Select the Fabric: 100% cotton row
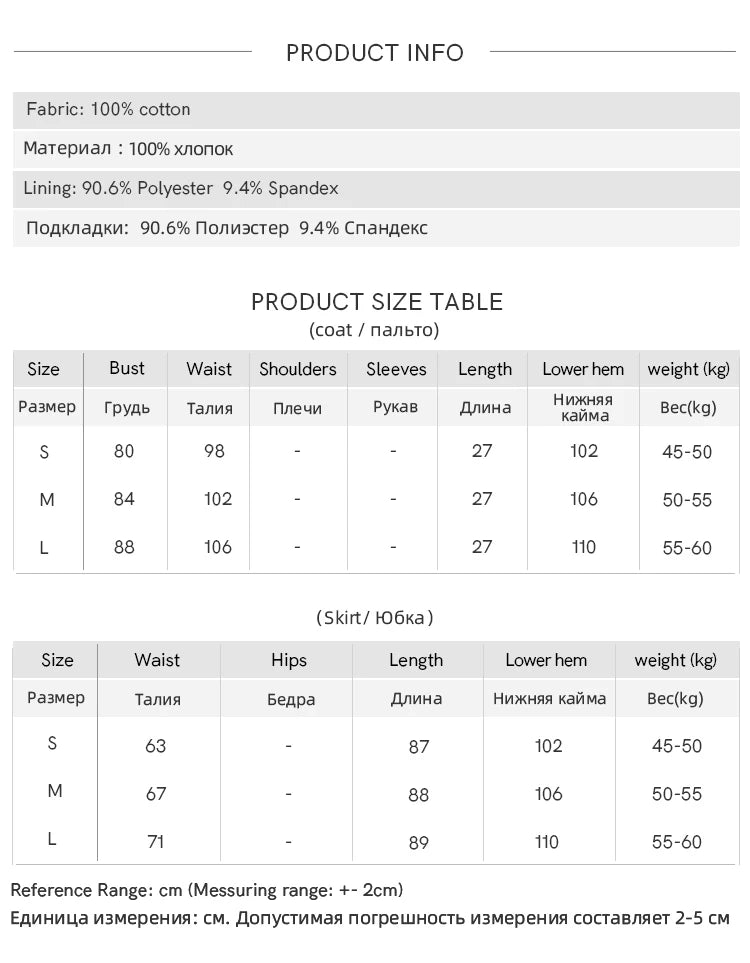The image size is (750, 963). (x=376, y=110)
